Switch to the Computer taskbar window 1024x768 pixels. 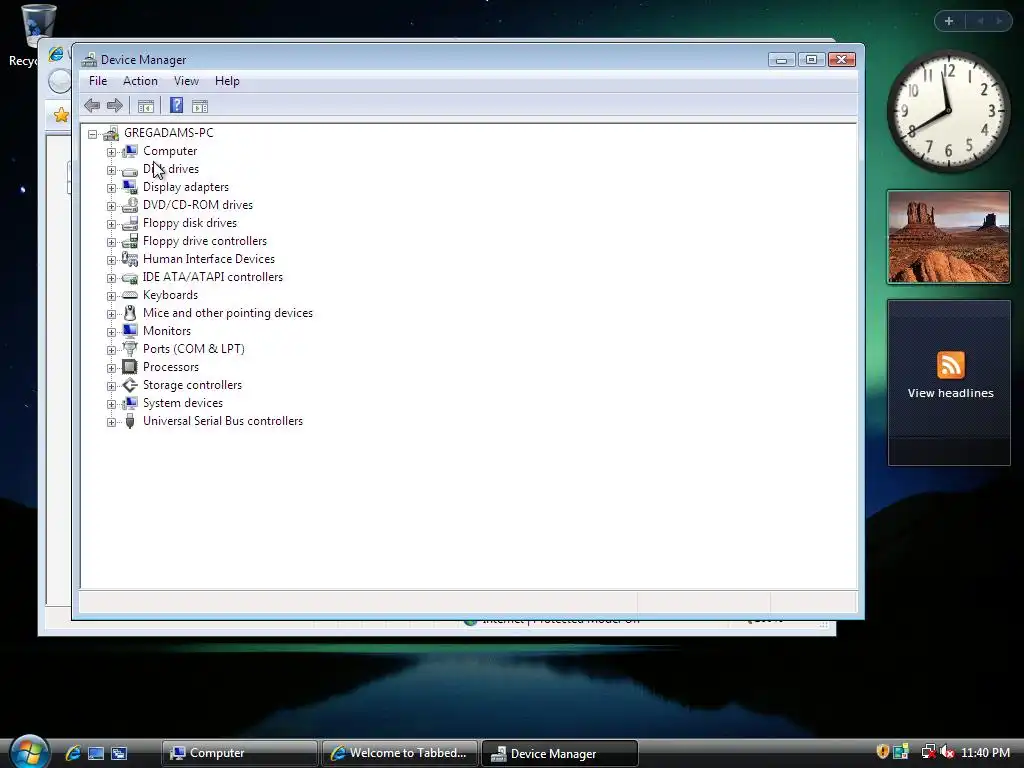(x=240, y=753)
